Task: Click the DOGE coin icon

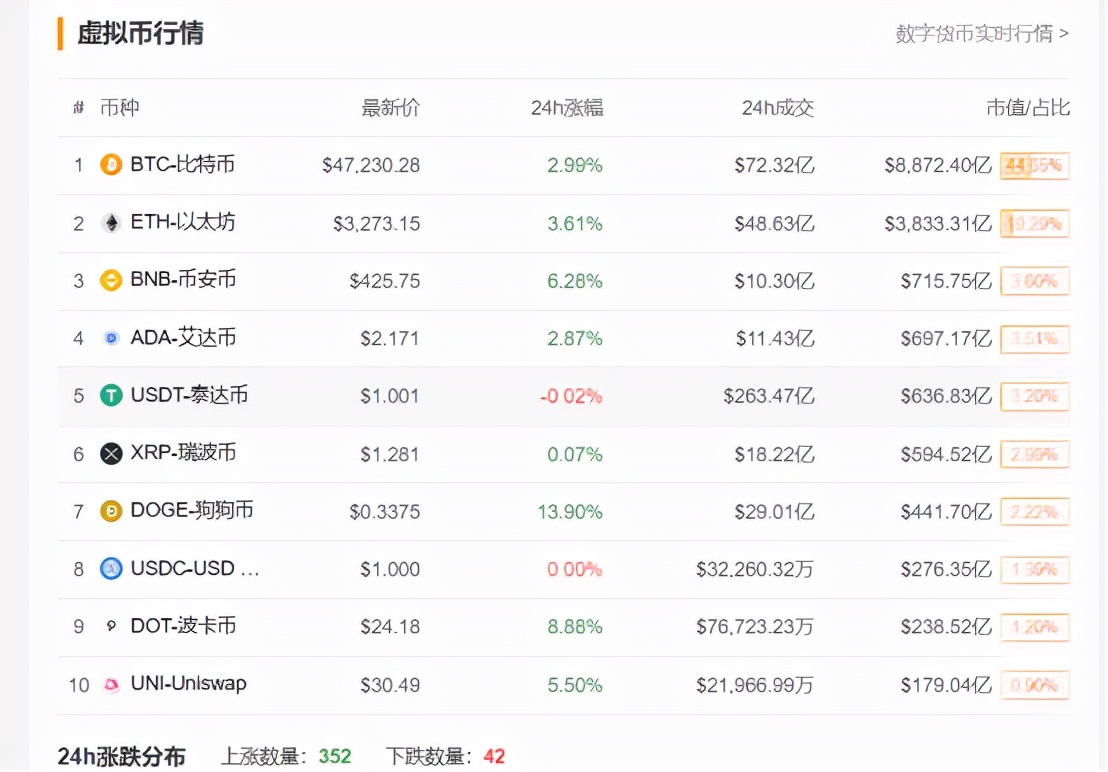Action: 111,511
